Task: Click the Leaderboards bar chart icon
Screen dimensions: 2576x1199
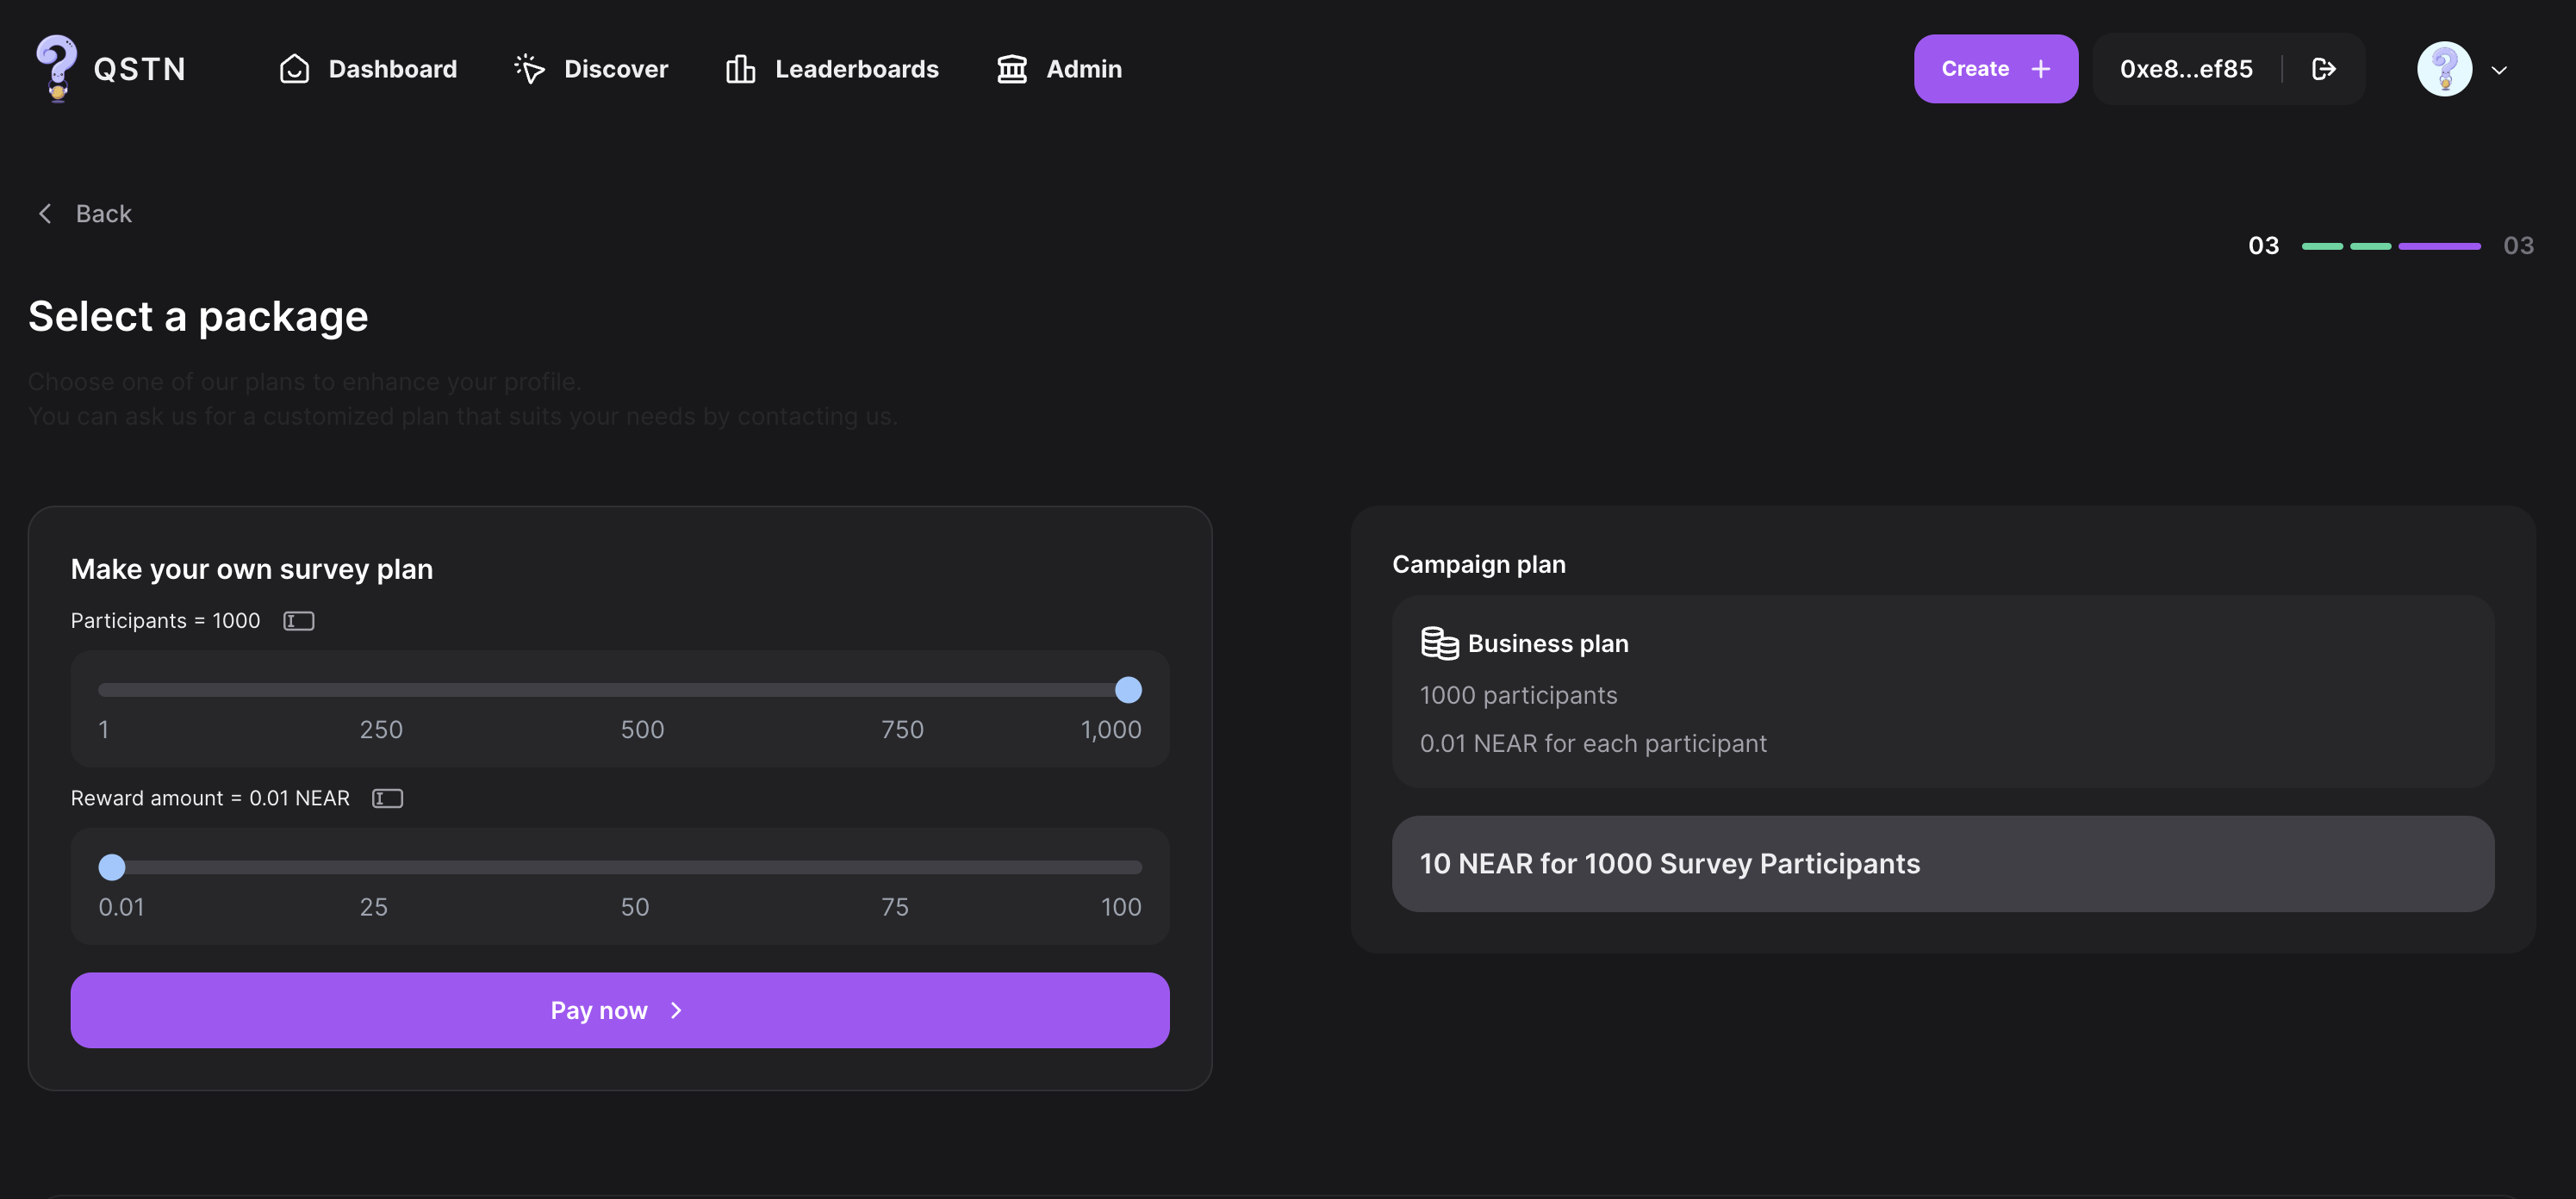Action: [x=740, y=69]
